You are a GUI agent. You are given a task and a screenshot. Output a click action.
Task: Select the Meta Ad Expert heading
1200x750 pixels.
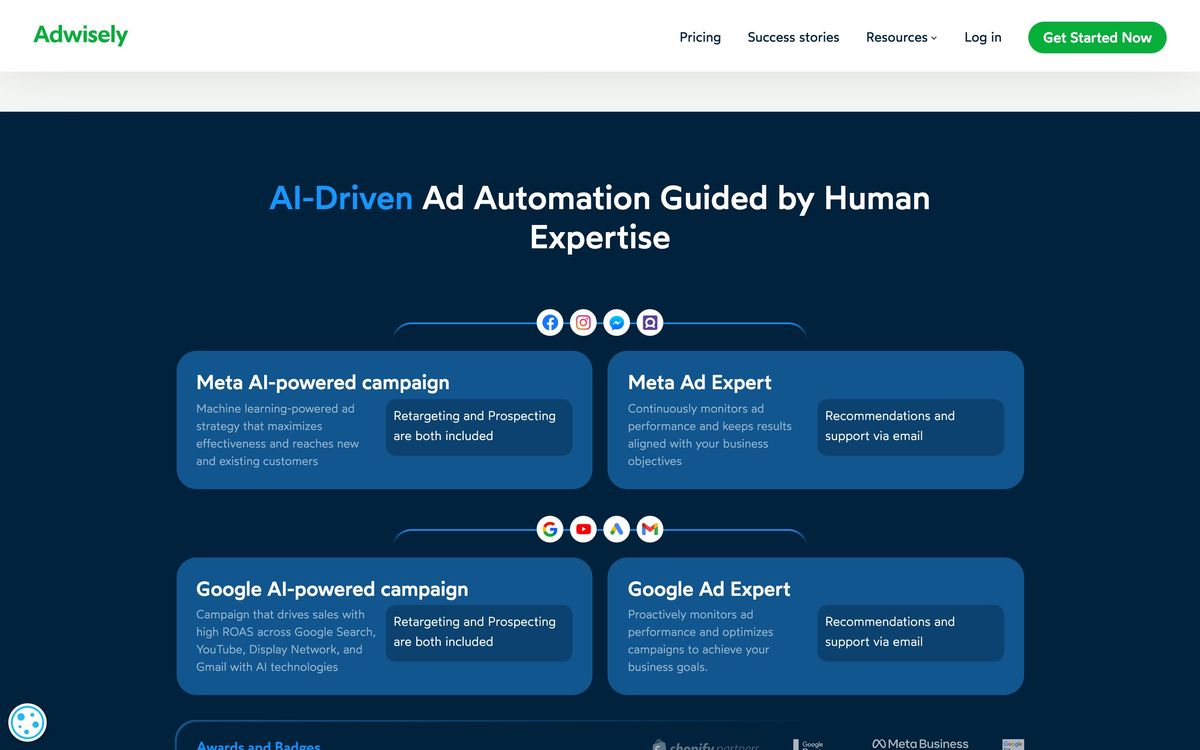[700, 382]
